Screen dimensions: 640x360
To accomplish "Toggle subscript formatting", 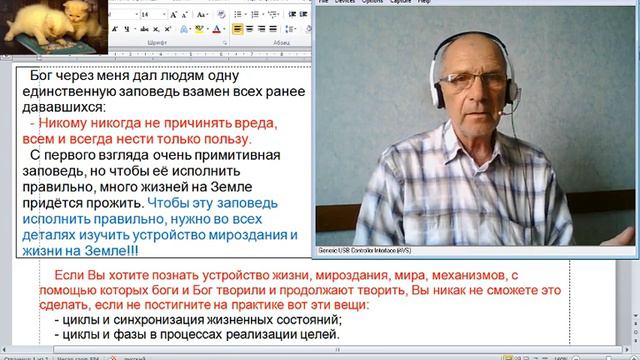I will pyautogui.click(x=156, y=29).
